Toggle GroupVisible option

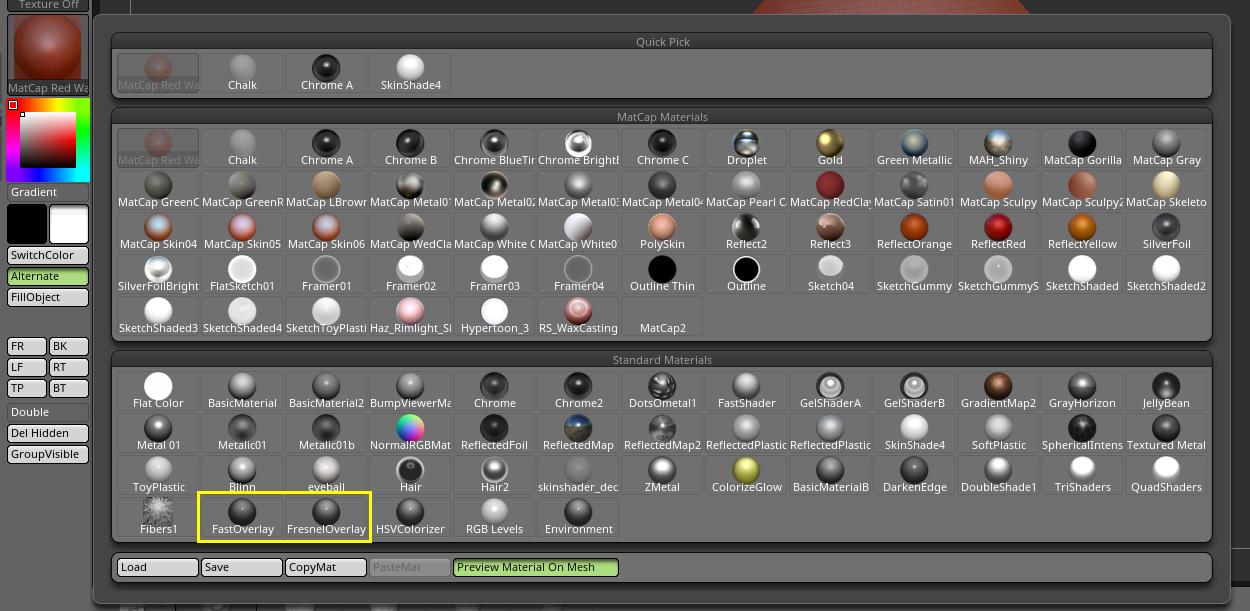[48, 454]
